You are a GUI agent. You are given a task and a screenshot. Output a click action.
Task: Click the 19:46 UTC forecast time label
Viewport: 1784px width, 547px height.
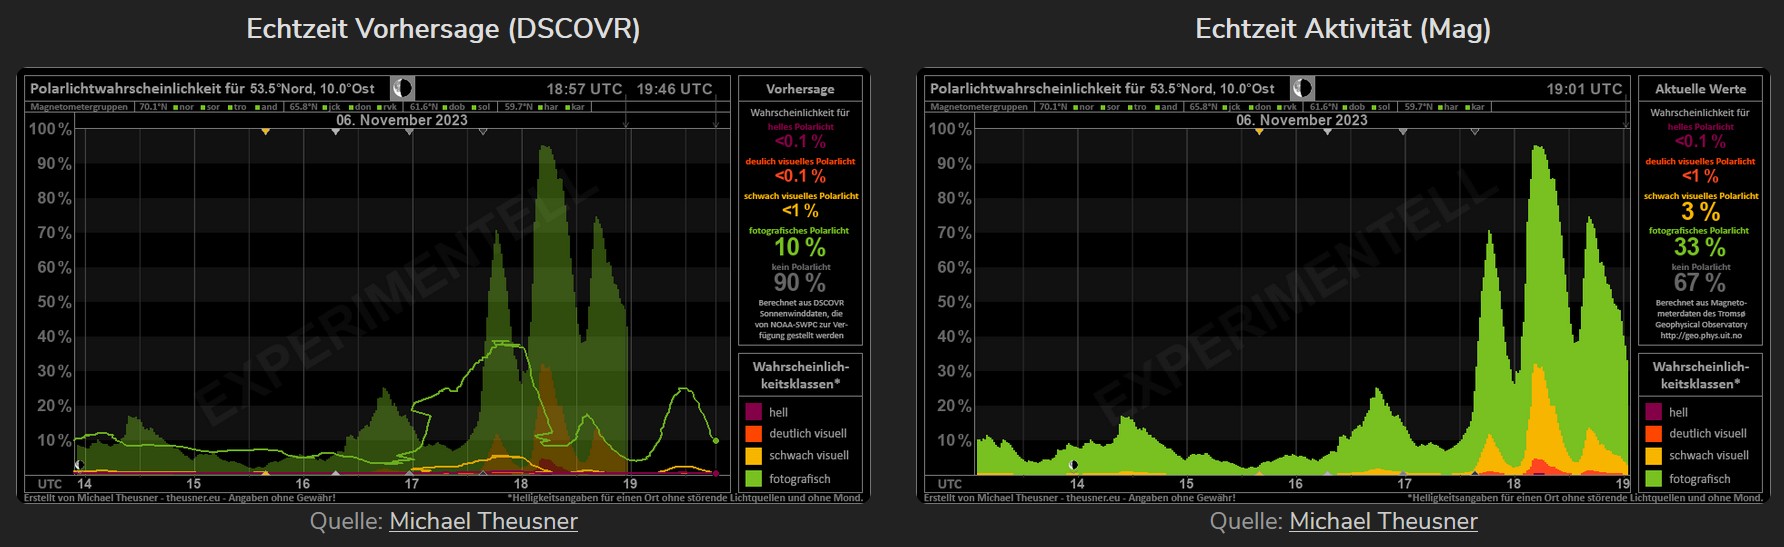click(674, 89)
